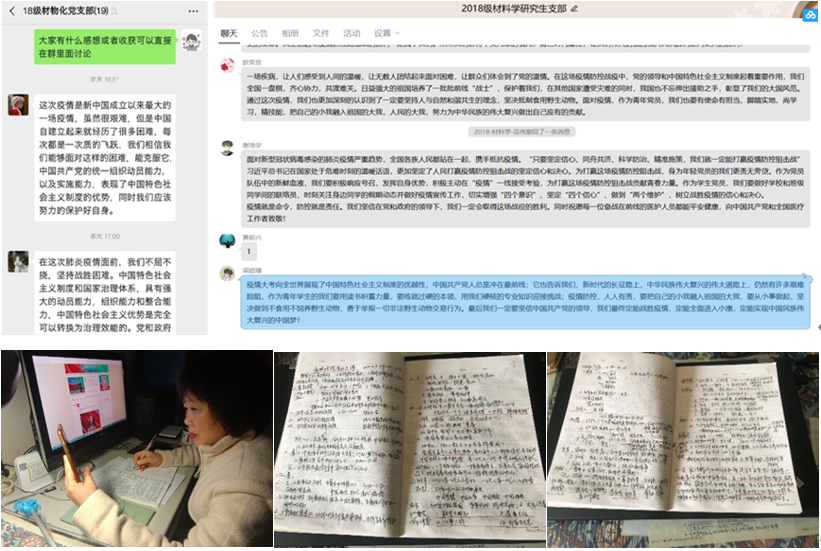Switch to the 聊天 tab
Screen dimensions: 821x551
(229, 33)
